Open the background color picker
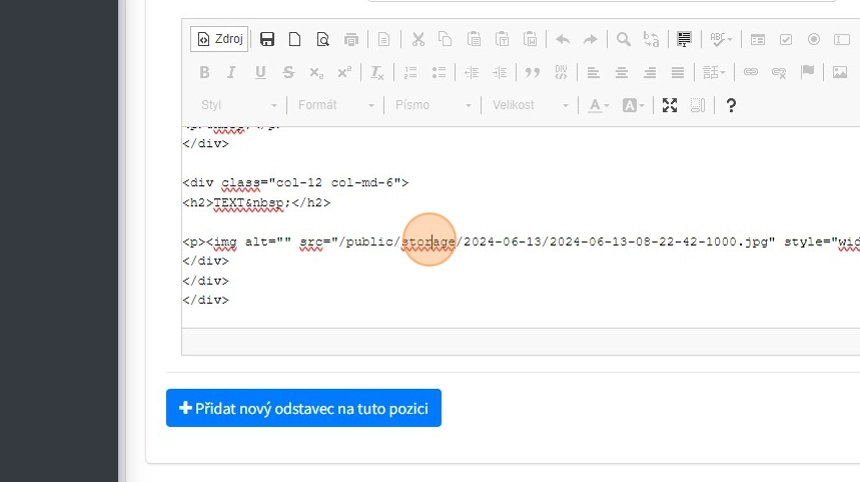Image resolution: width=860 pixels, height=482 pixels. tap(633, 105)
